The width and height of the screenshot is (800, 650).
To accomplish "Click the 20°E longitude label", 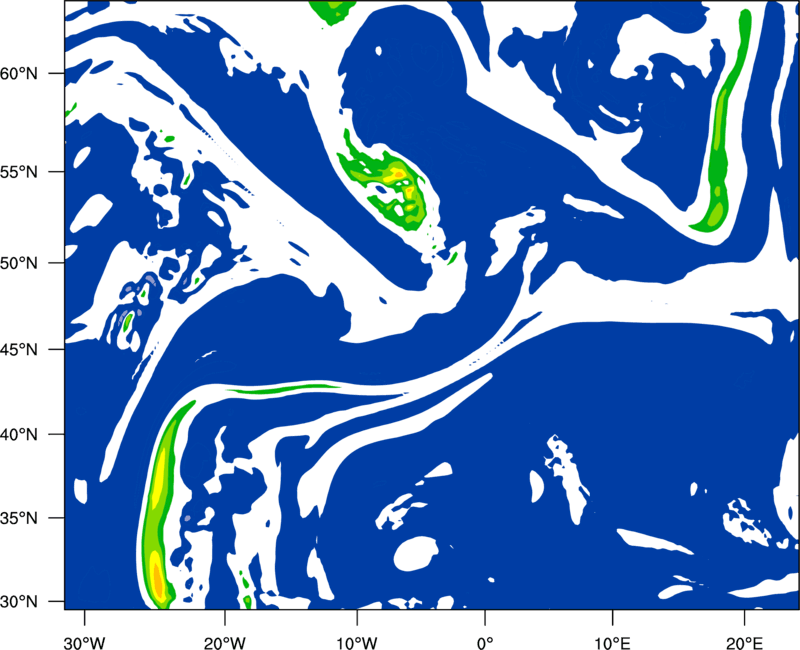I will coord(744,643).
